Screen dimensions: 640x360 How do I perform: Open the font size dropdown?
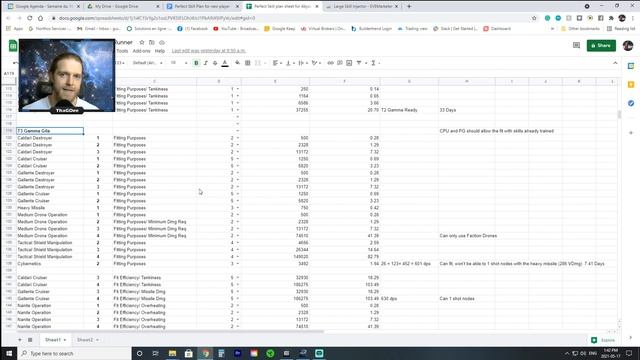coord(179,63)
